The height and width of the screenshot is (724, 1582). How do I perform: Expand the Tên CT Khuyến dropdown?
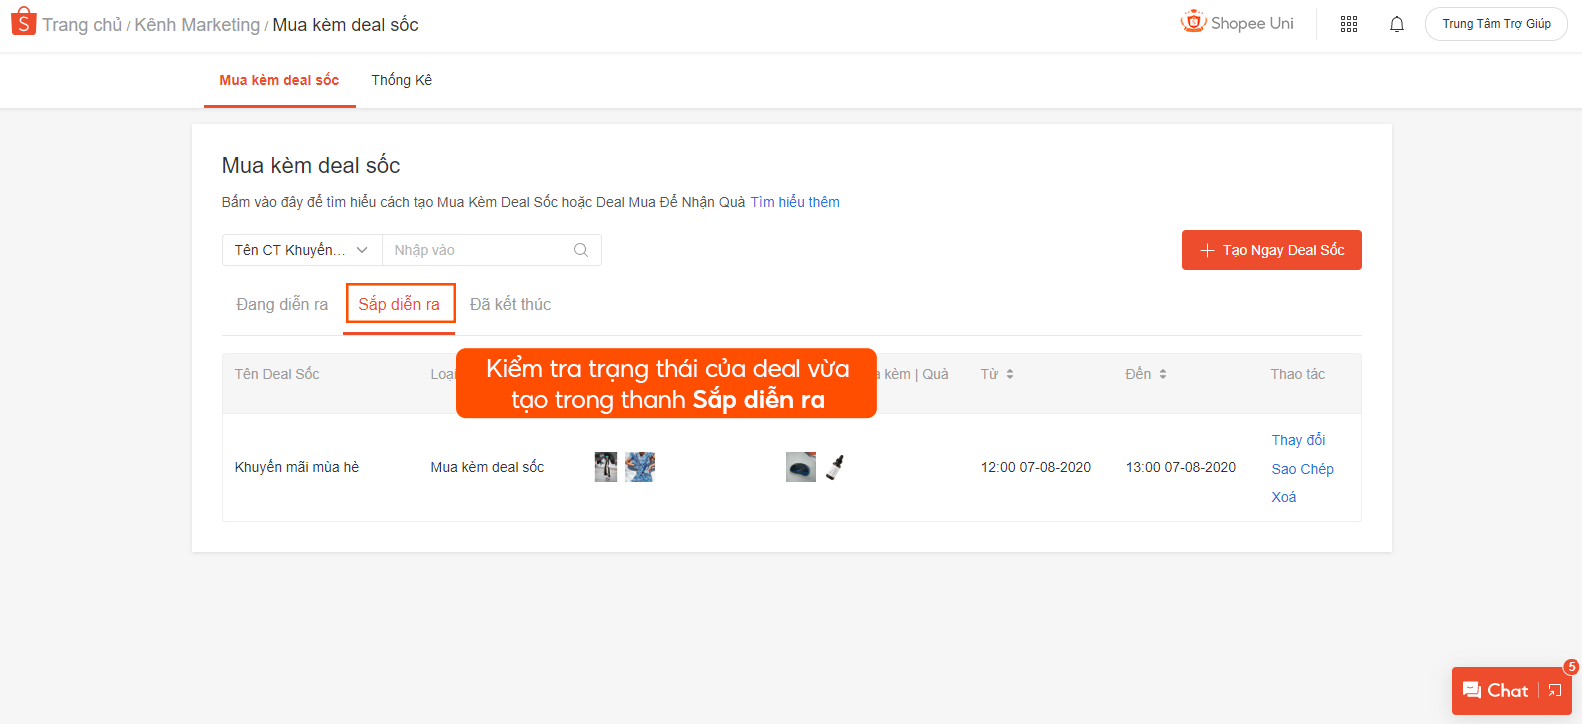[x=301, y=250]
